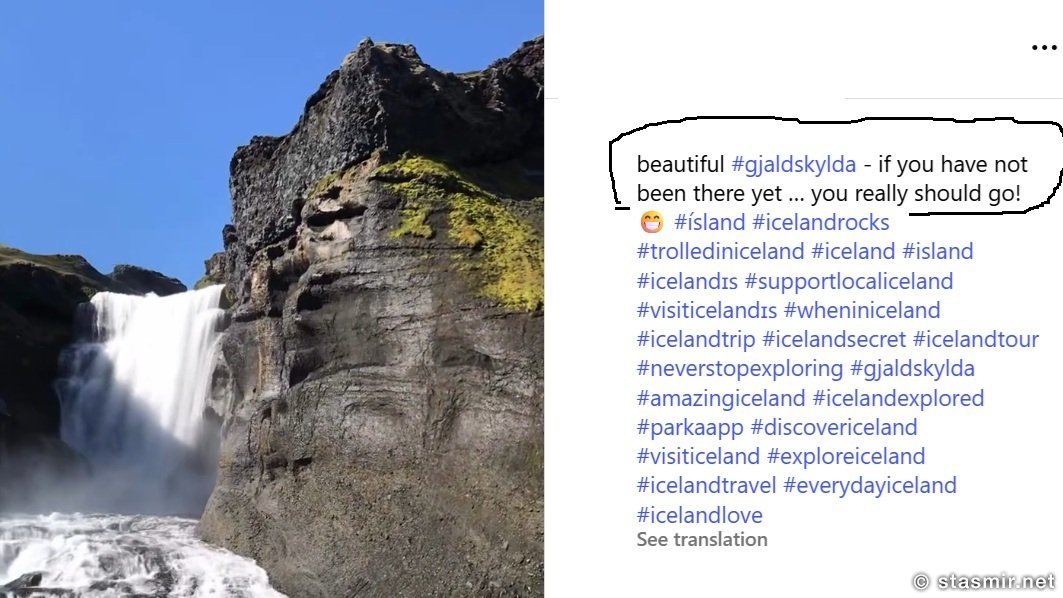Open the #parkaapp hashtag
The height and width of the screenshot is (598, 1063).
pos(690,428)
